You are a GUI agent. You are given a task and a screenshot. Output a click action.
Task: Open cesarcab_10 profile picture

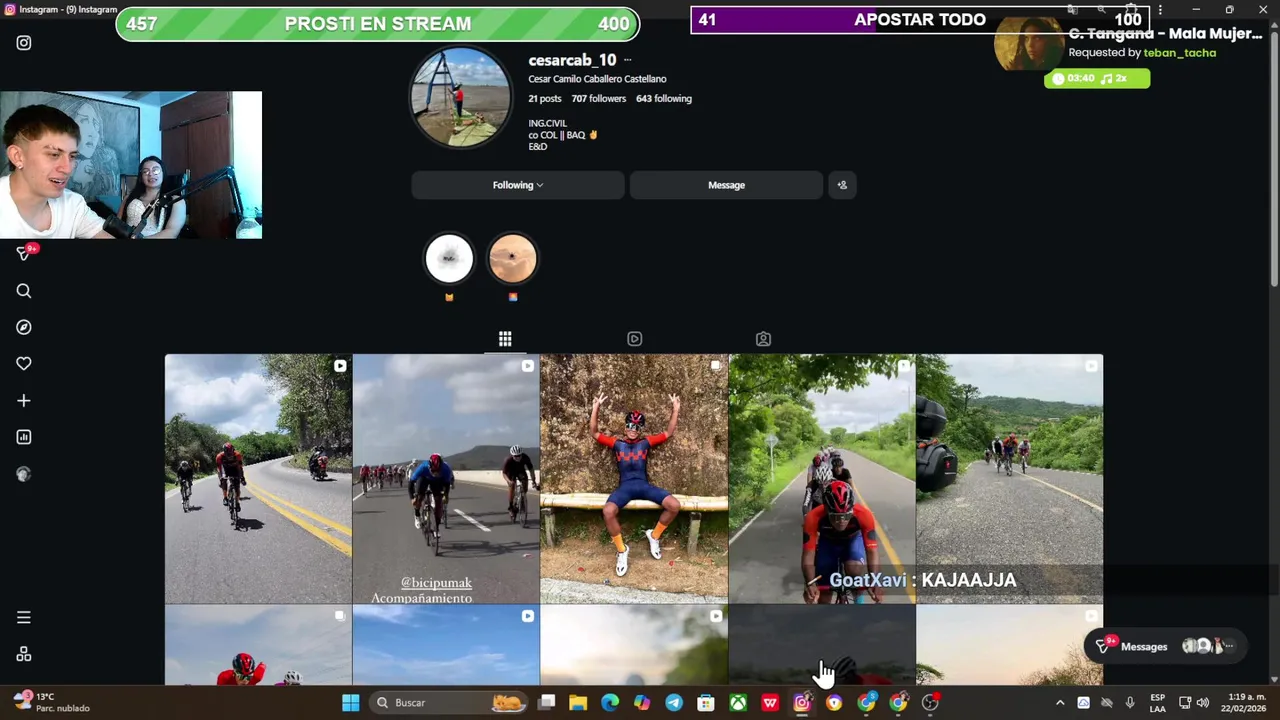click(461, 98)
